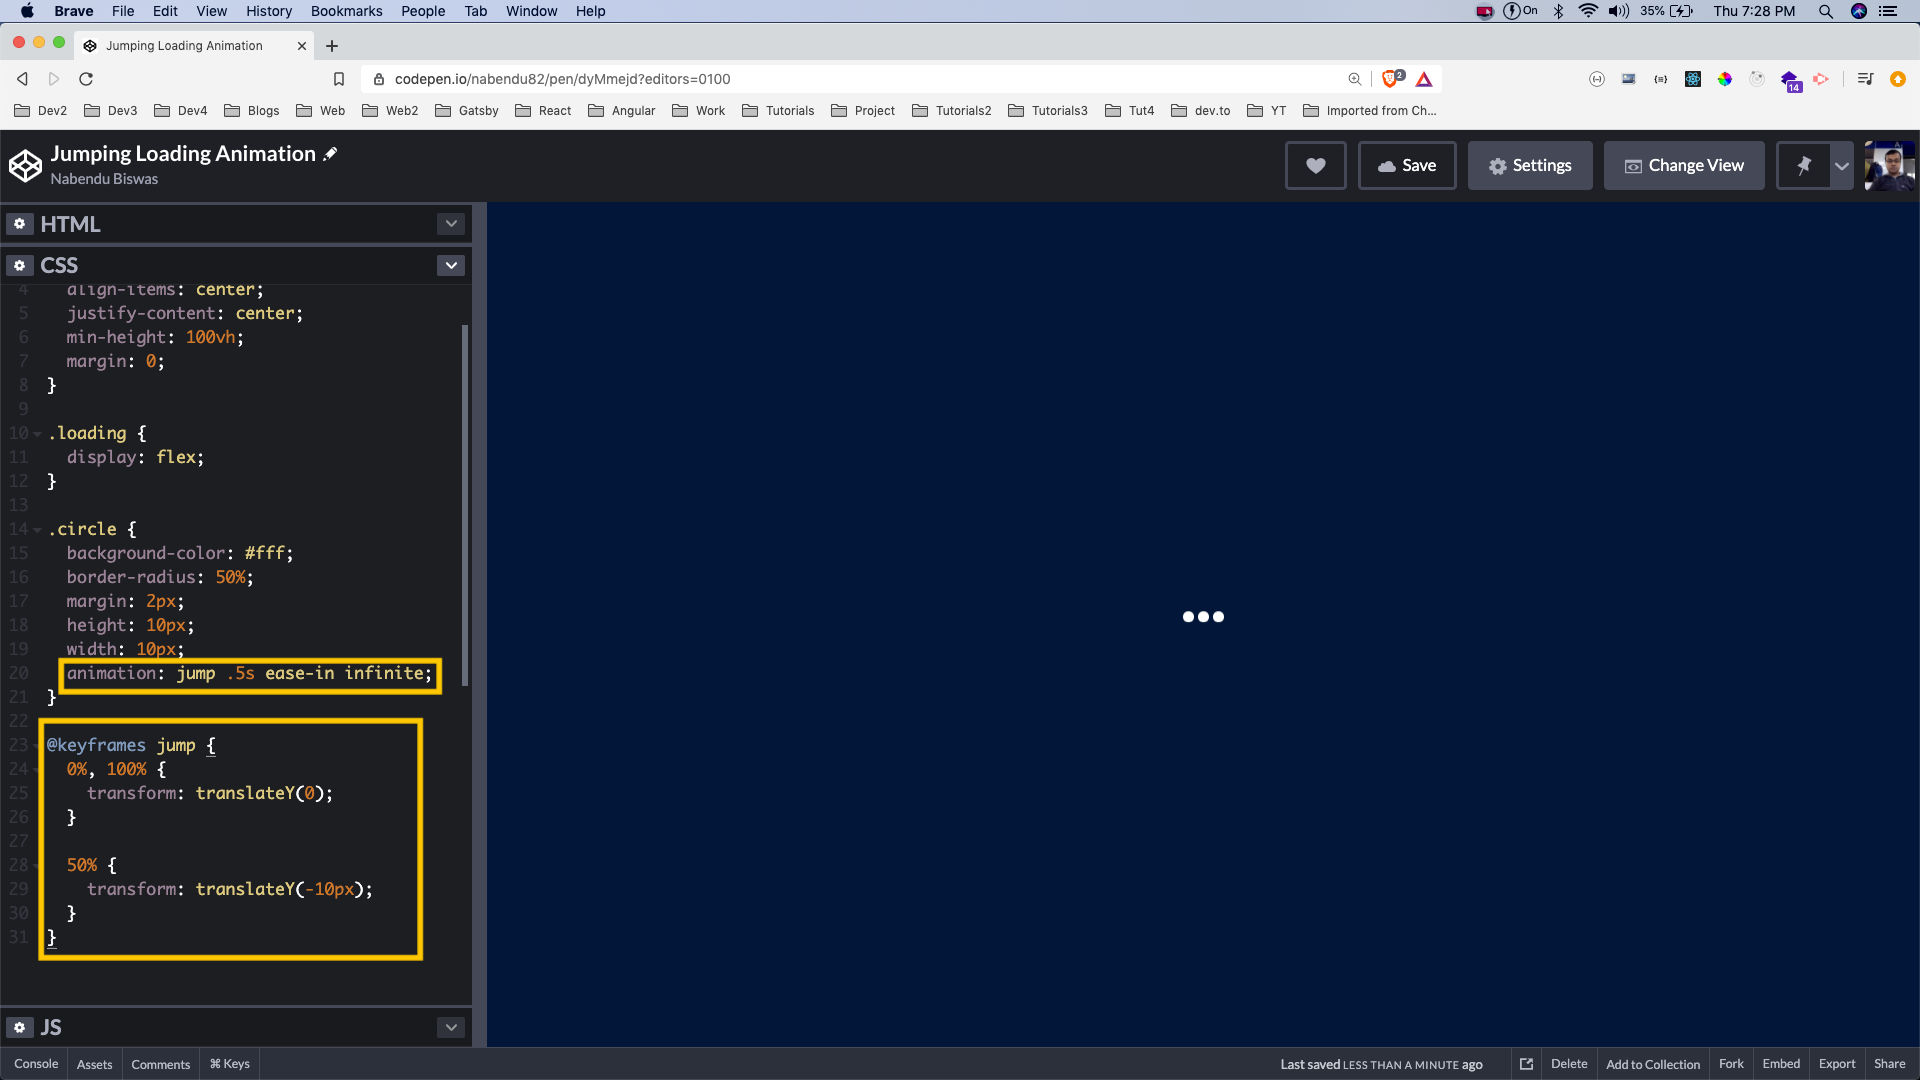Click the Fork button
This screenshot has height=1080, width=1920.
1731,1064
